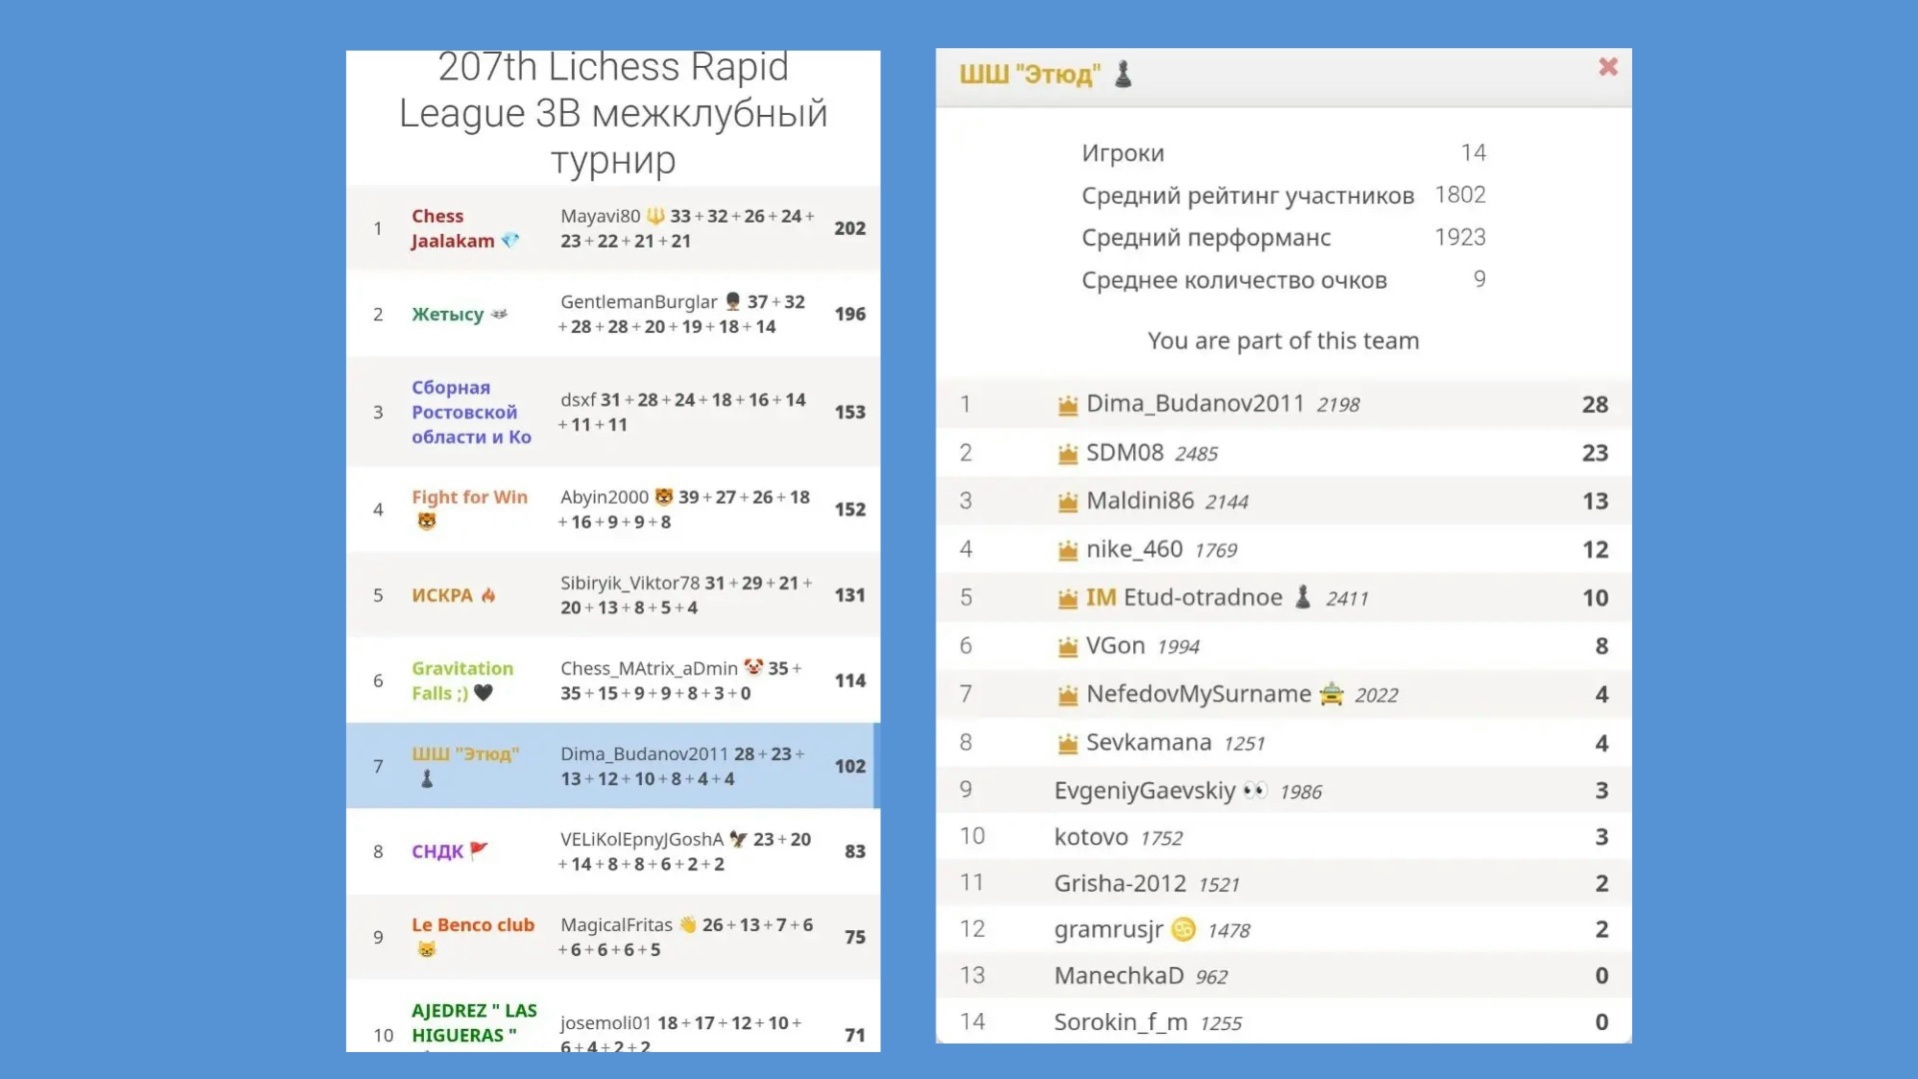Open Dima_Budanov2011 player profile
Screen dimensions: 1918x1079
coord(1195,403)
